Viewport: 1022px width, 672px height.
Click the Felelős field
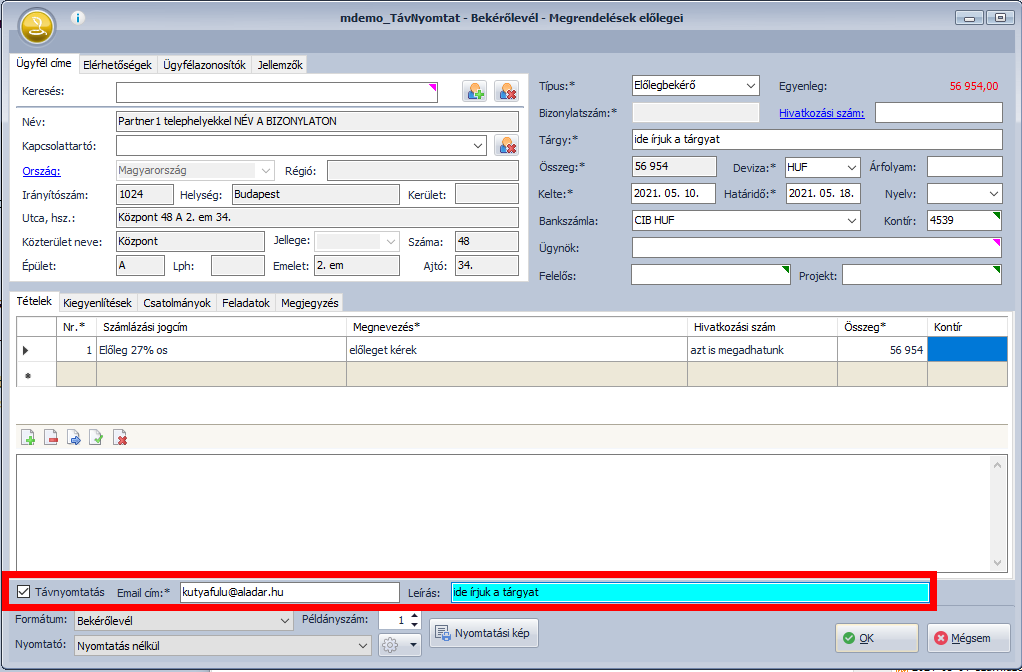710,275
